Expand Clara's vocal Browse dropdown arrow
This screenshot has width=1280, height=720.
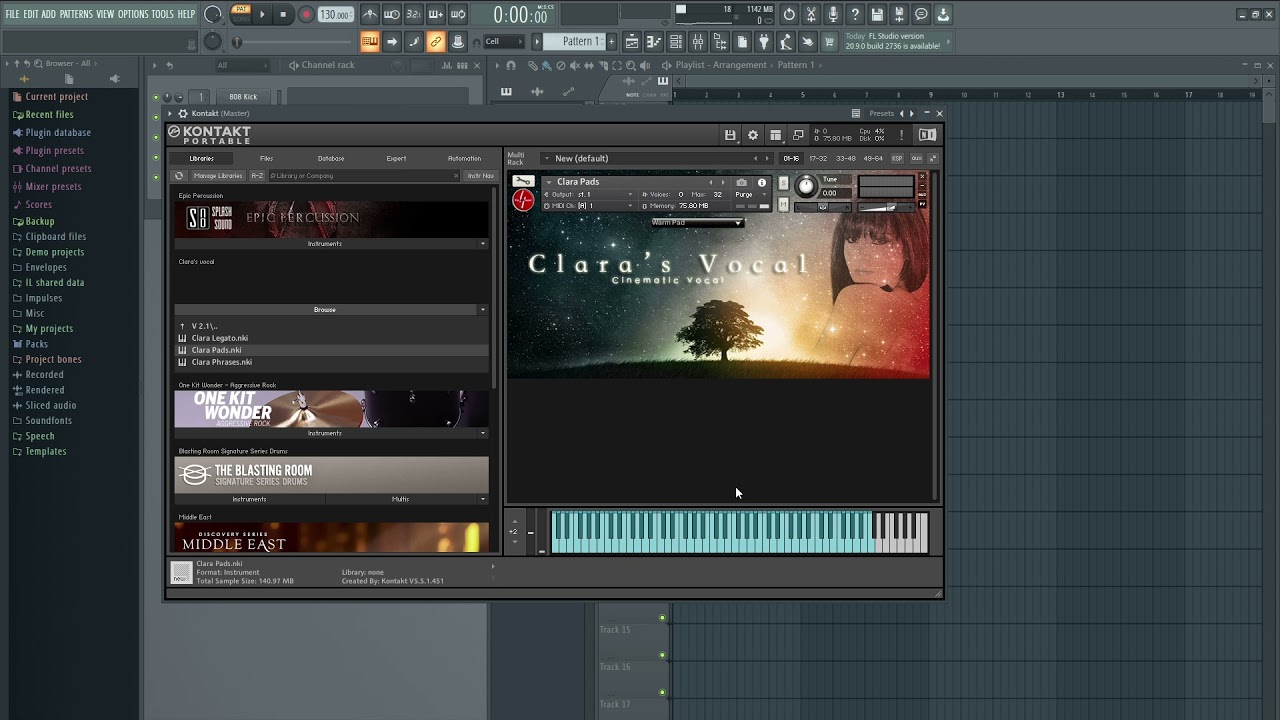click(483, 310)
